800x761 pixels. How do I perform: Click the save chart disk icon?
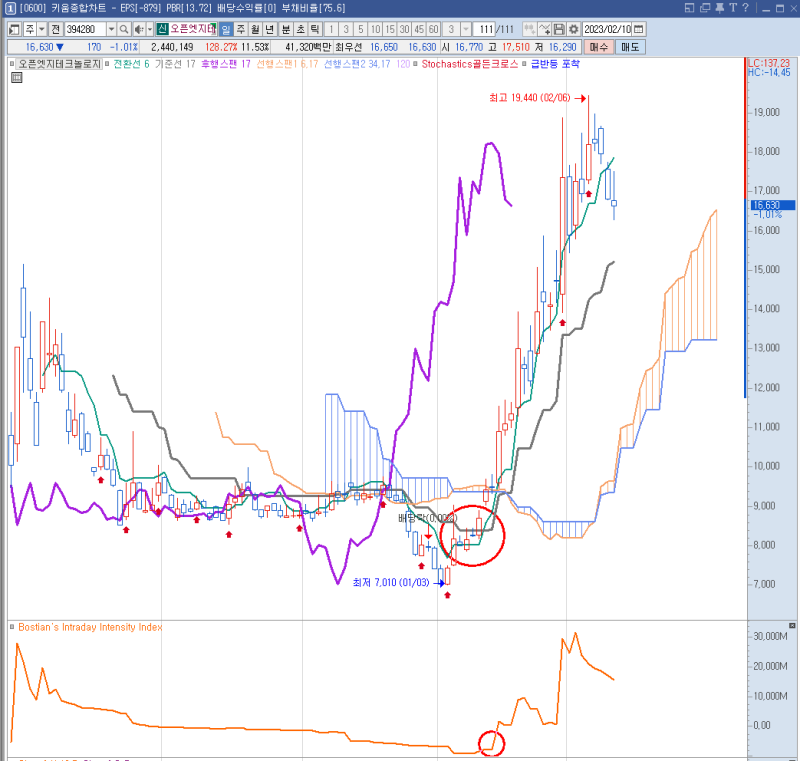coord(557,30)
